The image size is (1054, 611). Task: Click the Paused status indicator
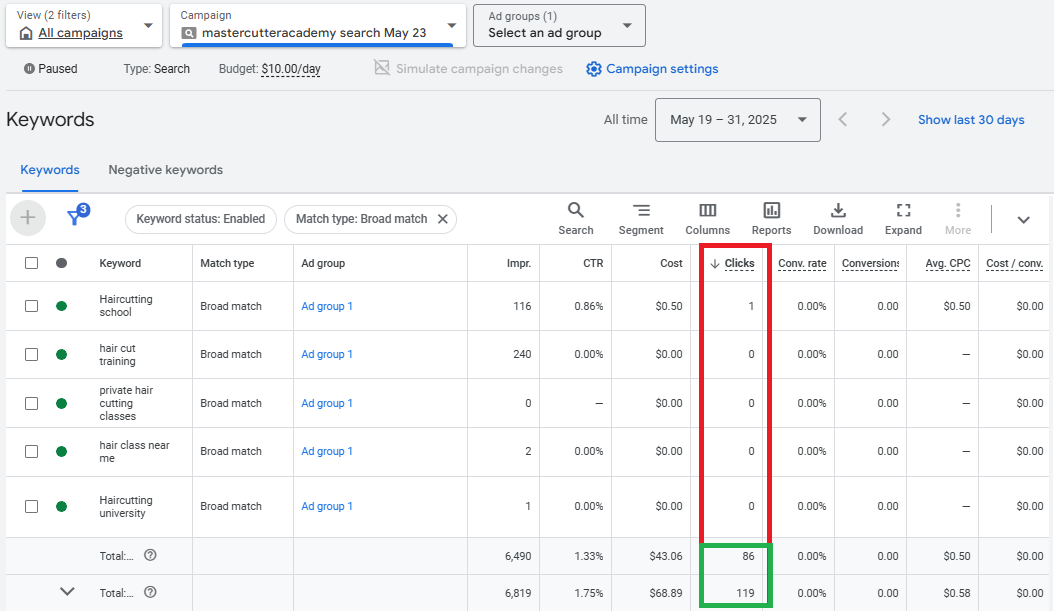(50, 69)
